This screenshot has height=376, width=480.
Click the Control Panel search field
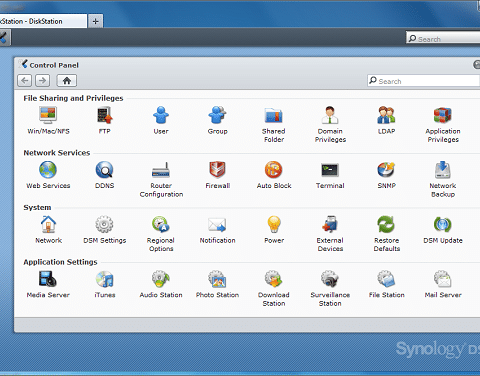coord(424,81)
